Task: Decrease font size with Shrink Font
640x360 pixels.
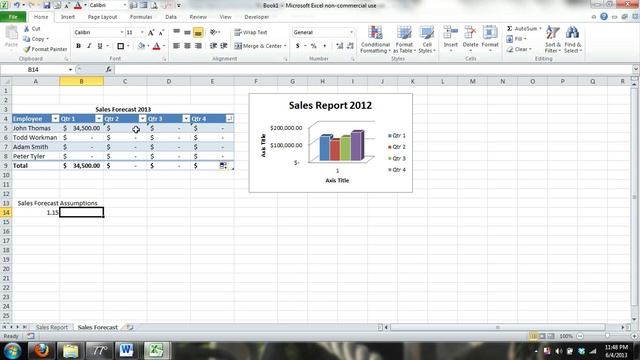Action: click(161, 33)
